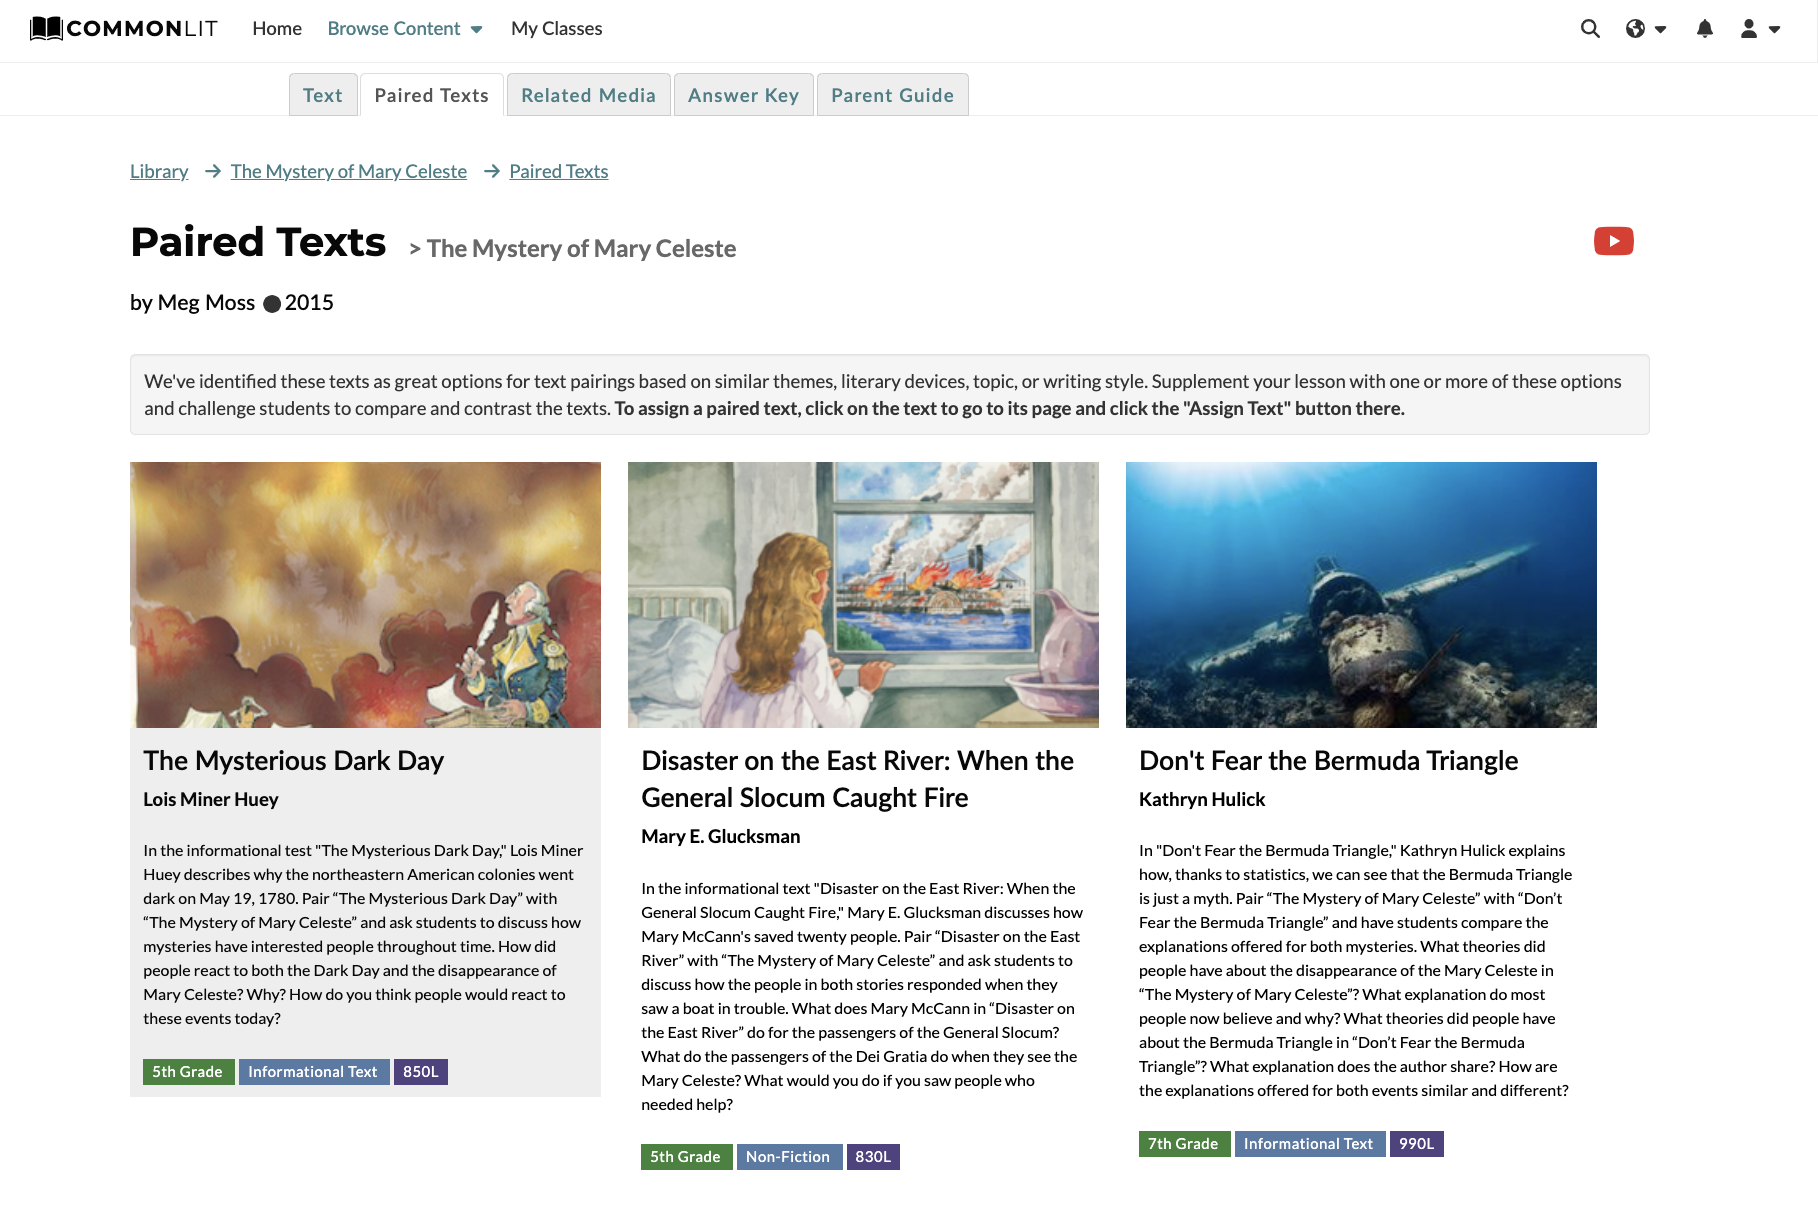Open the search magnifier icon
Image resolution: width=1818 pixels, height=1220 pixels.
click(x=1590, y=29)
